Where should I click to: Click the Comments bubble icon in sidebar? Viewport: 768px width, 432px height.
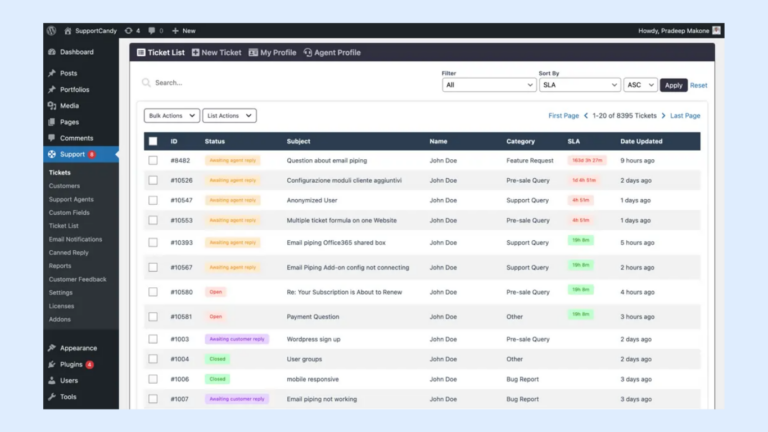51,138
